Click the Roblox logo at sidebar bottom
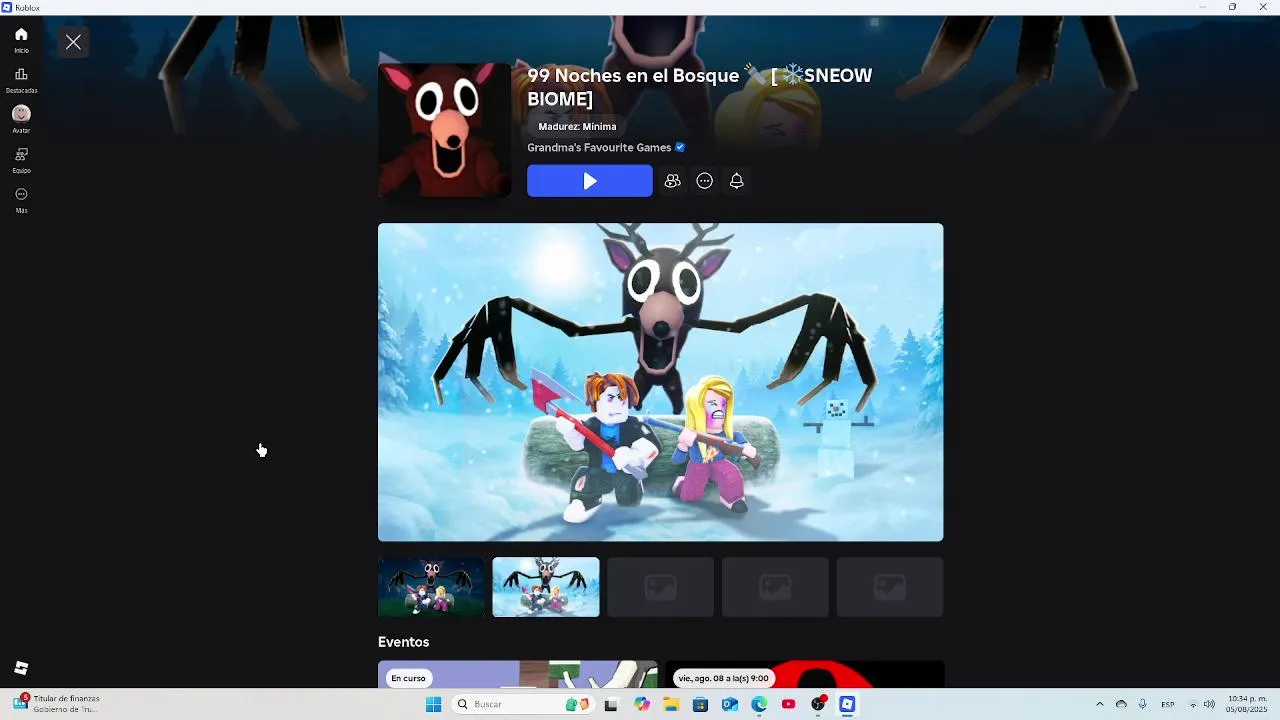The height and width of the screenshot is (720, 1280). [21, 668]
